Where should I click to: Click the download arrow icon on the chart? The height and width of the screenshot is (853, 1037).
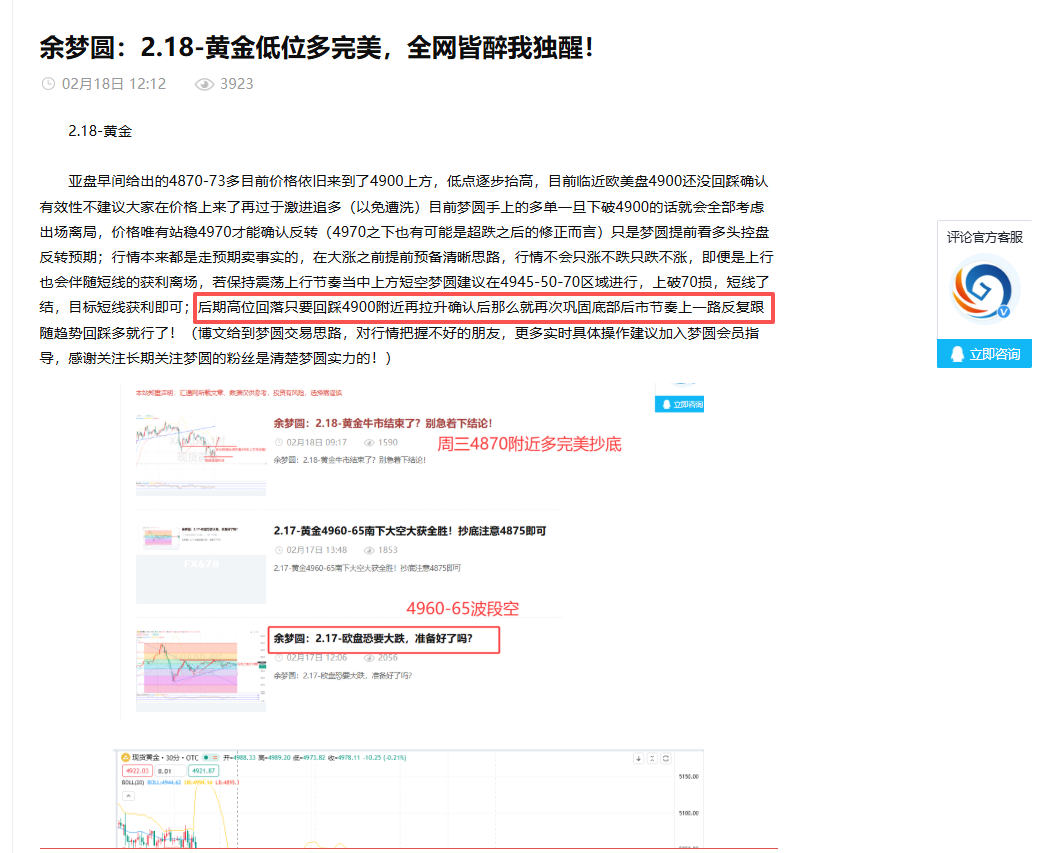(x=638, y=758)
